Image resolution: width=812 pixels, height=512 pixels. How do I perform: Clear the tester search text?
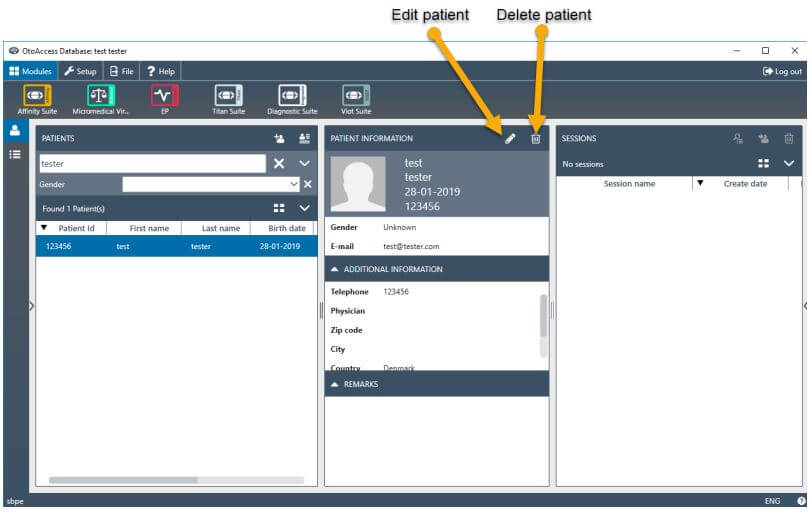coord(279,164)
